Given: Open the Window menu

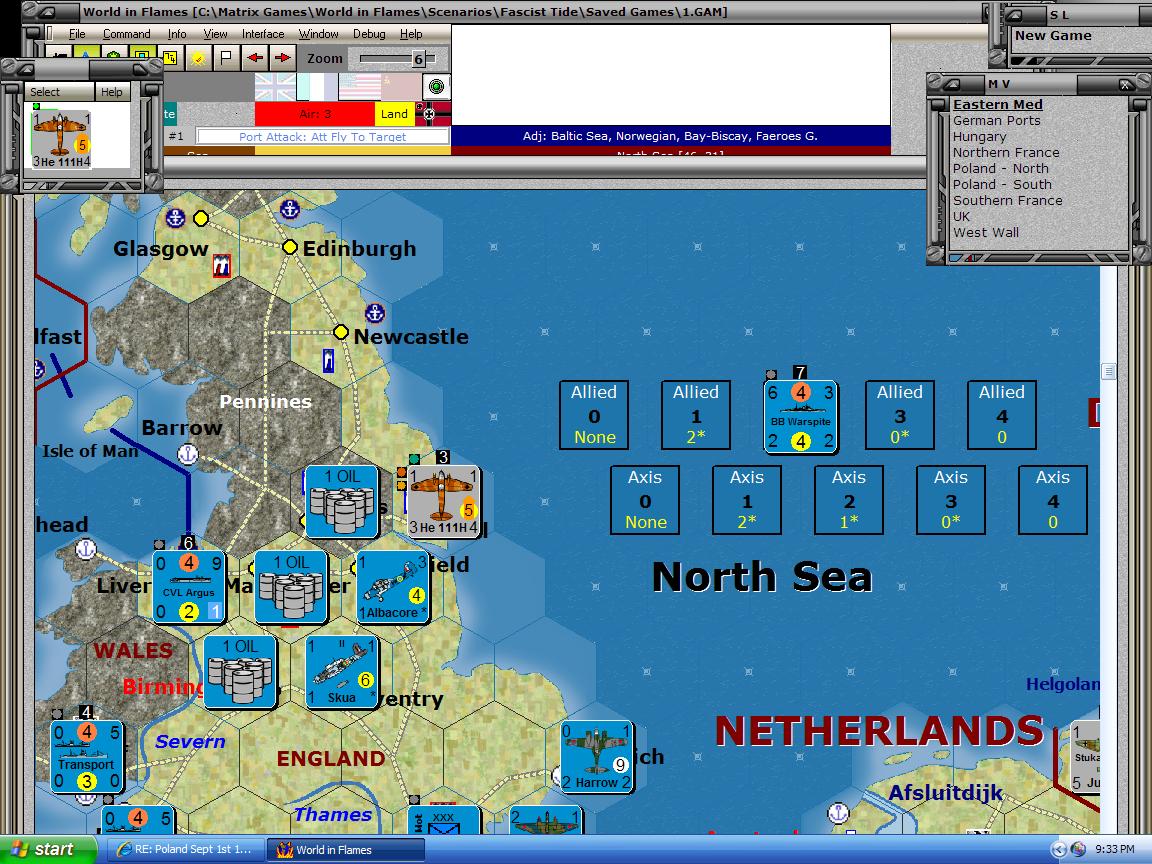Looking at the screenshot, I should (318, 34).
